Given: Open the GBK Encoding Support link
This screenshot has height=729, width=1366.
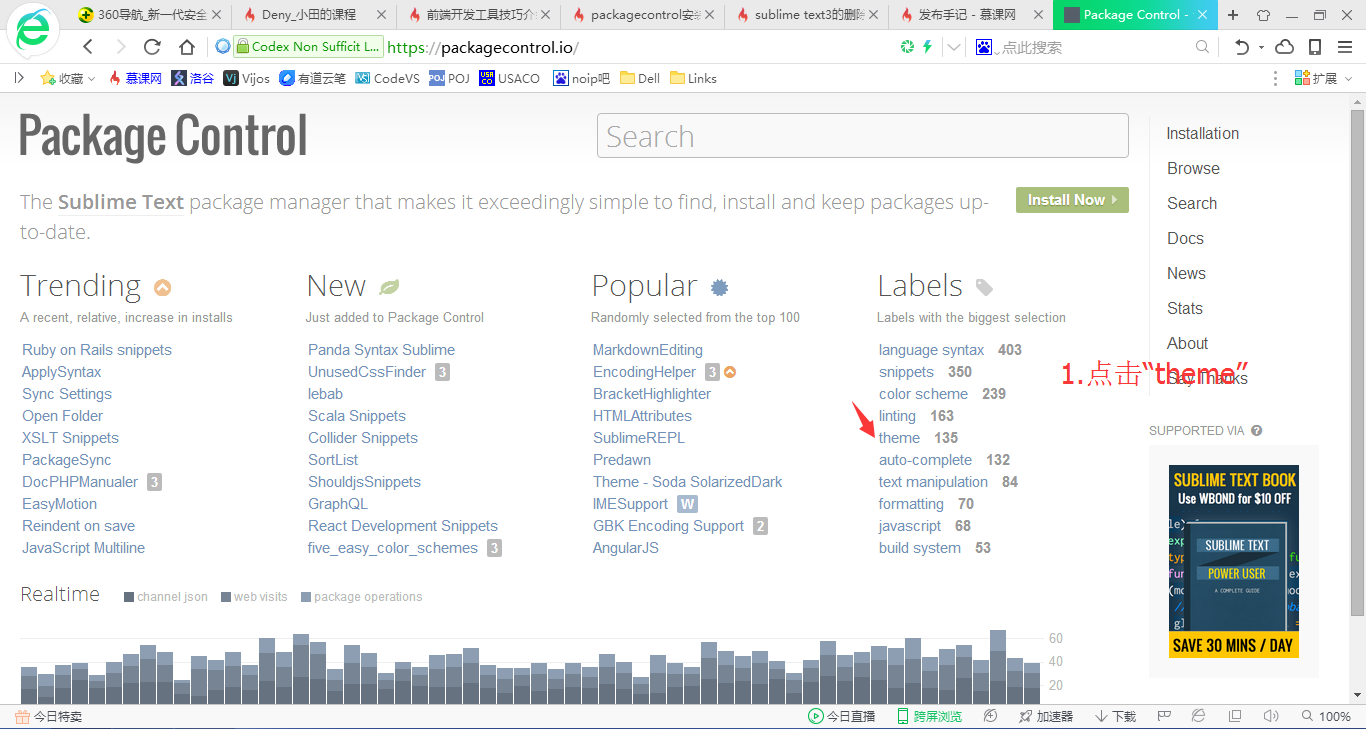Looking at the screenshot, I should point(668,526).
